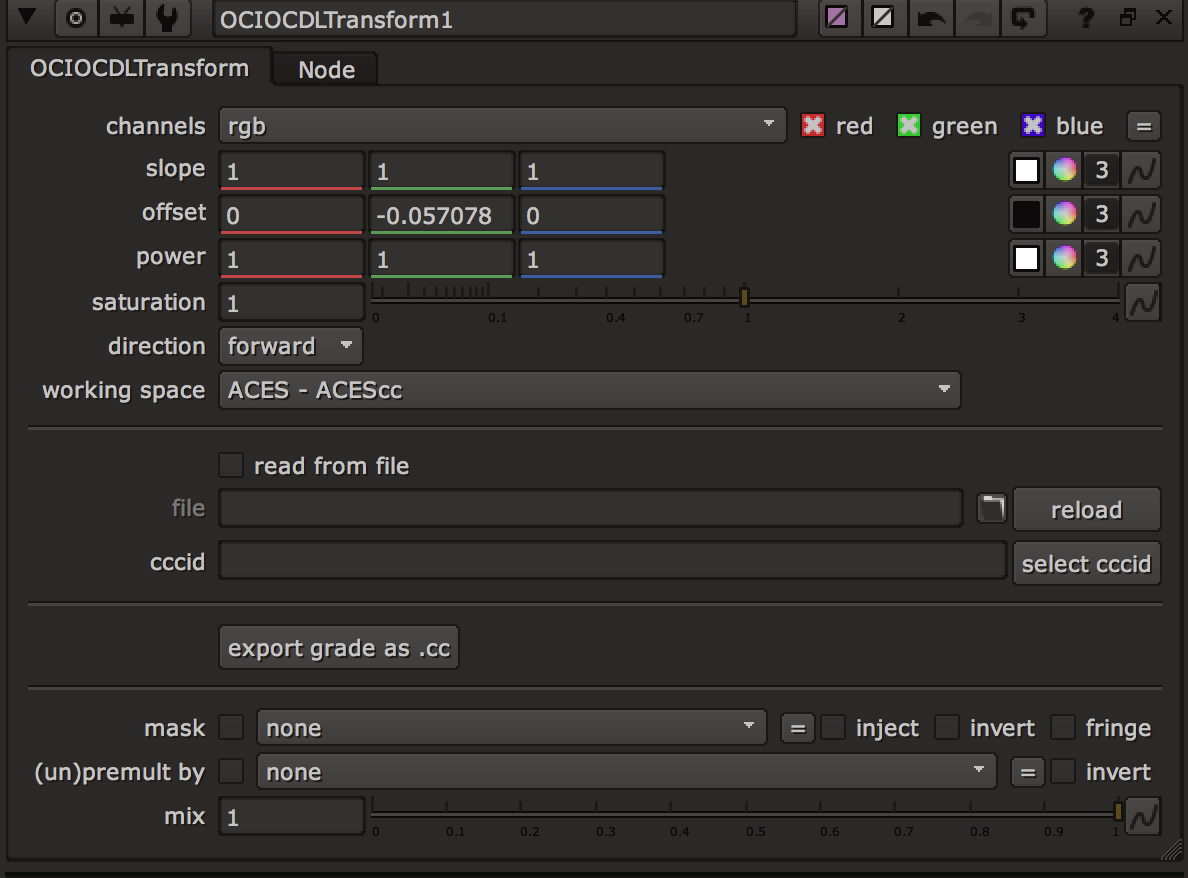Open the direction forward dropdown

tap(290, 346)
